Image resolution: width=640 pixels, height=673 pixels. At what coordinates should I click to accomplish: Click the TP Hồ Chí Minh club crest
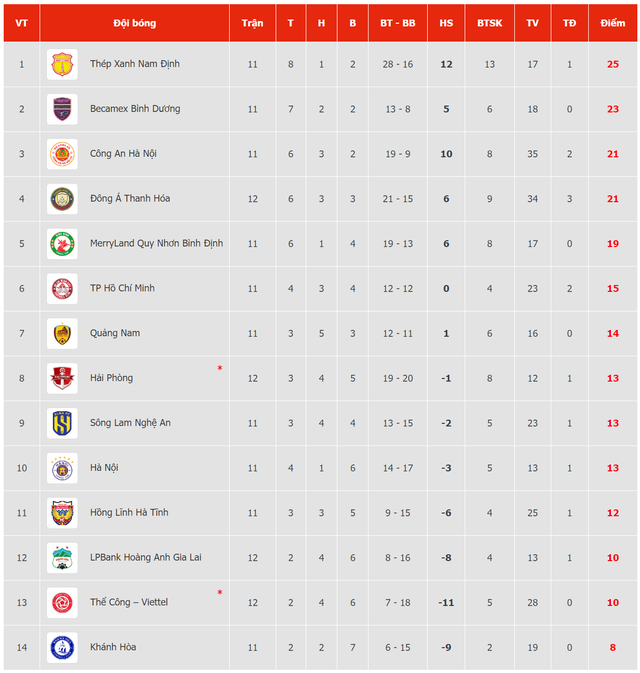(x=62, y=288)
